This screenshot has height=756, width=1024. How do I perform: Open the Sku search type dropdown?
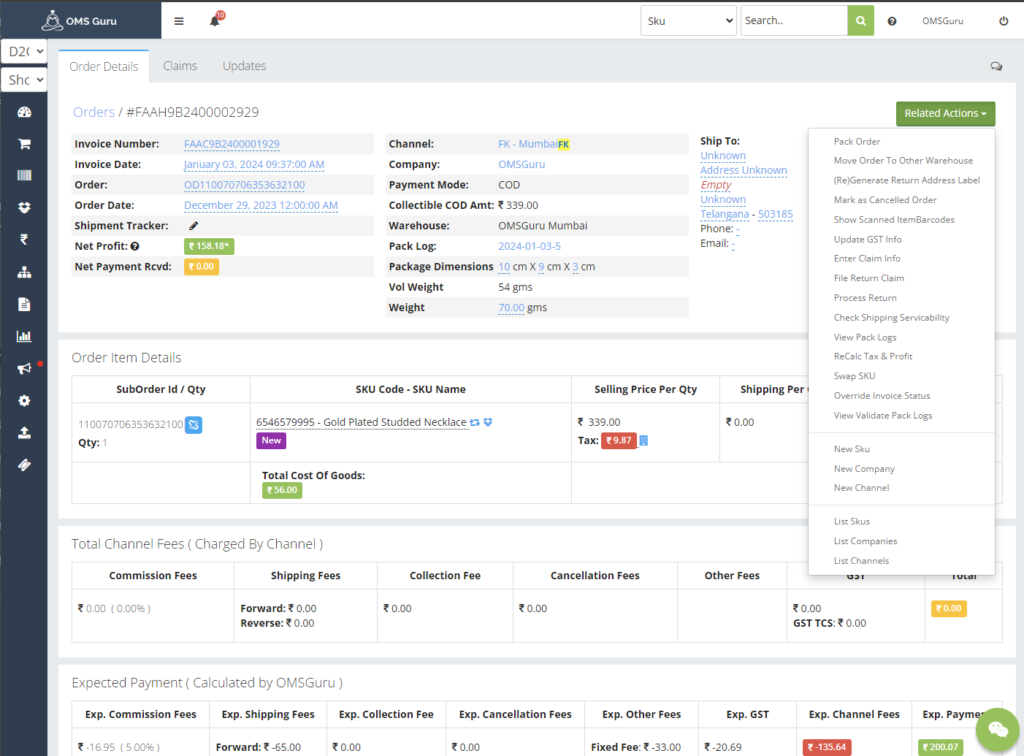689,21
